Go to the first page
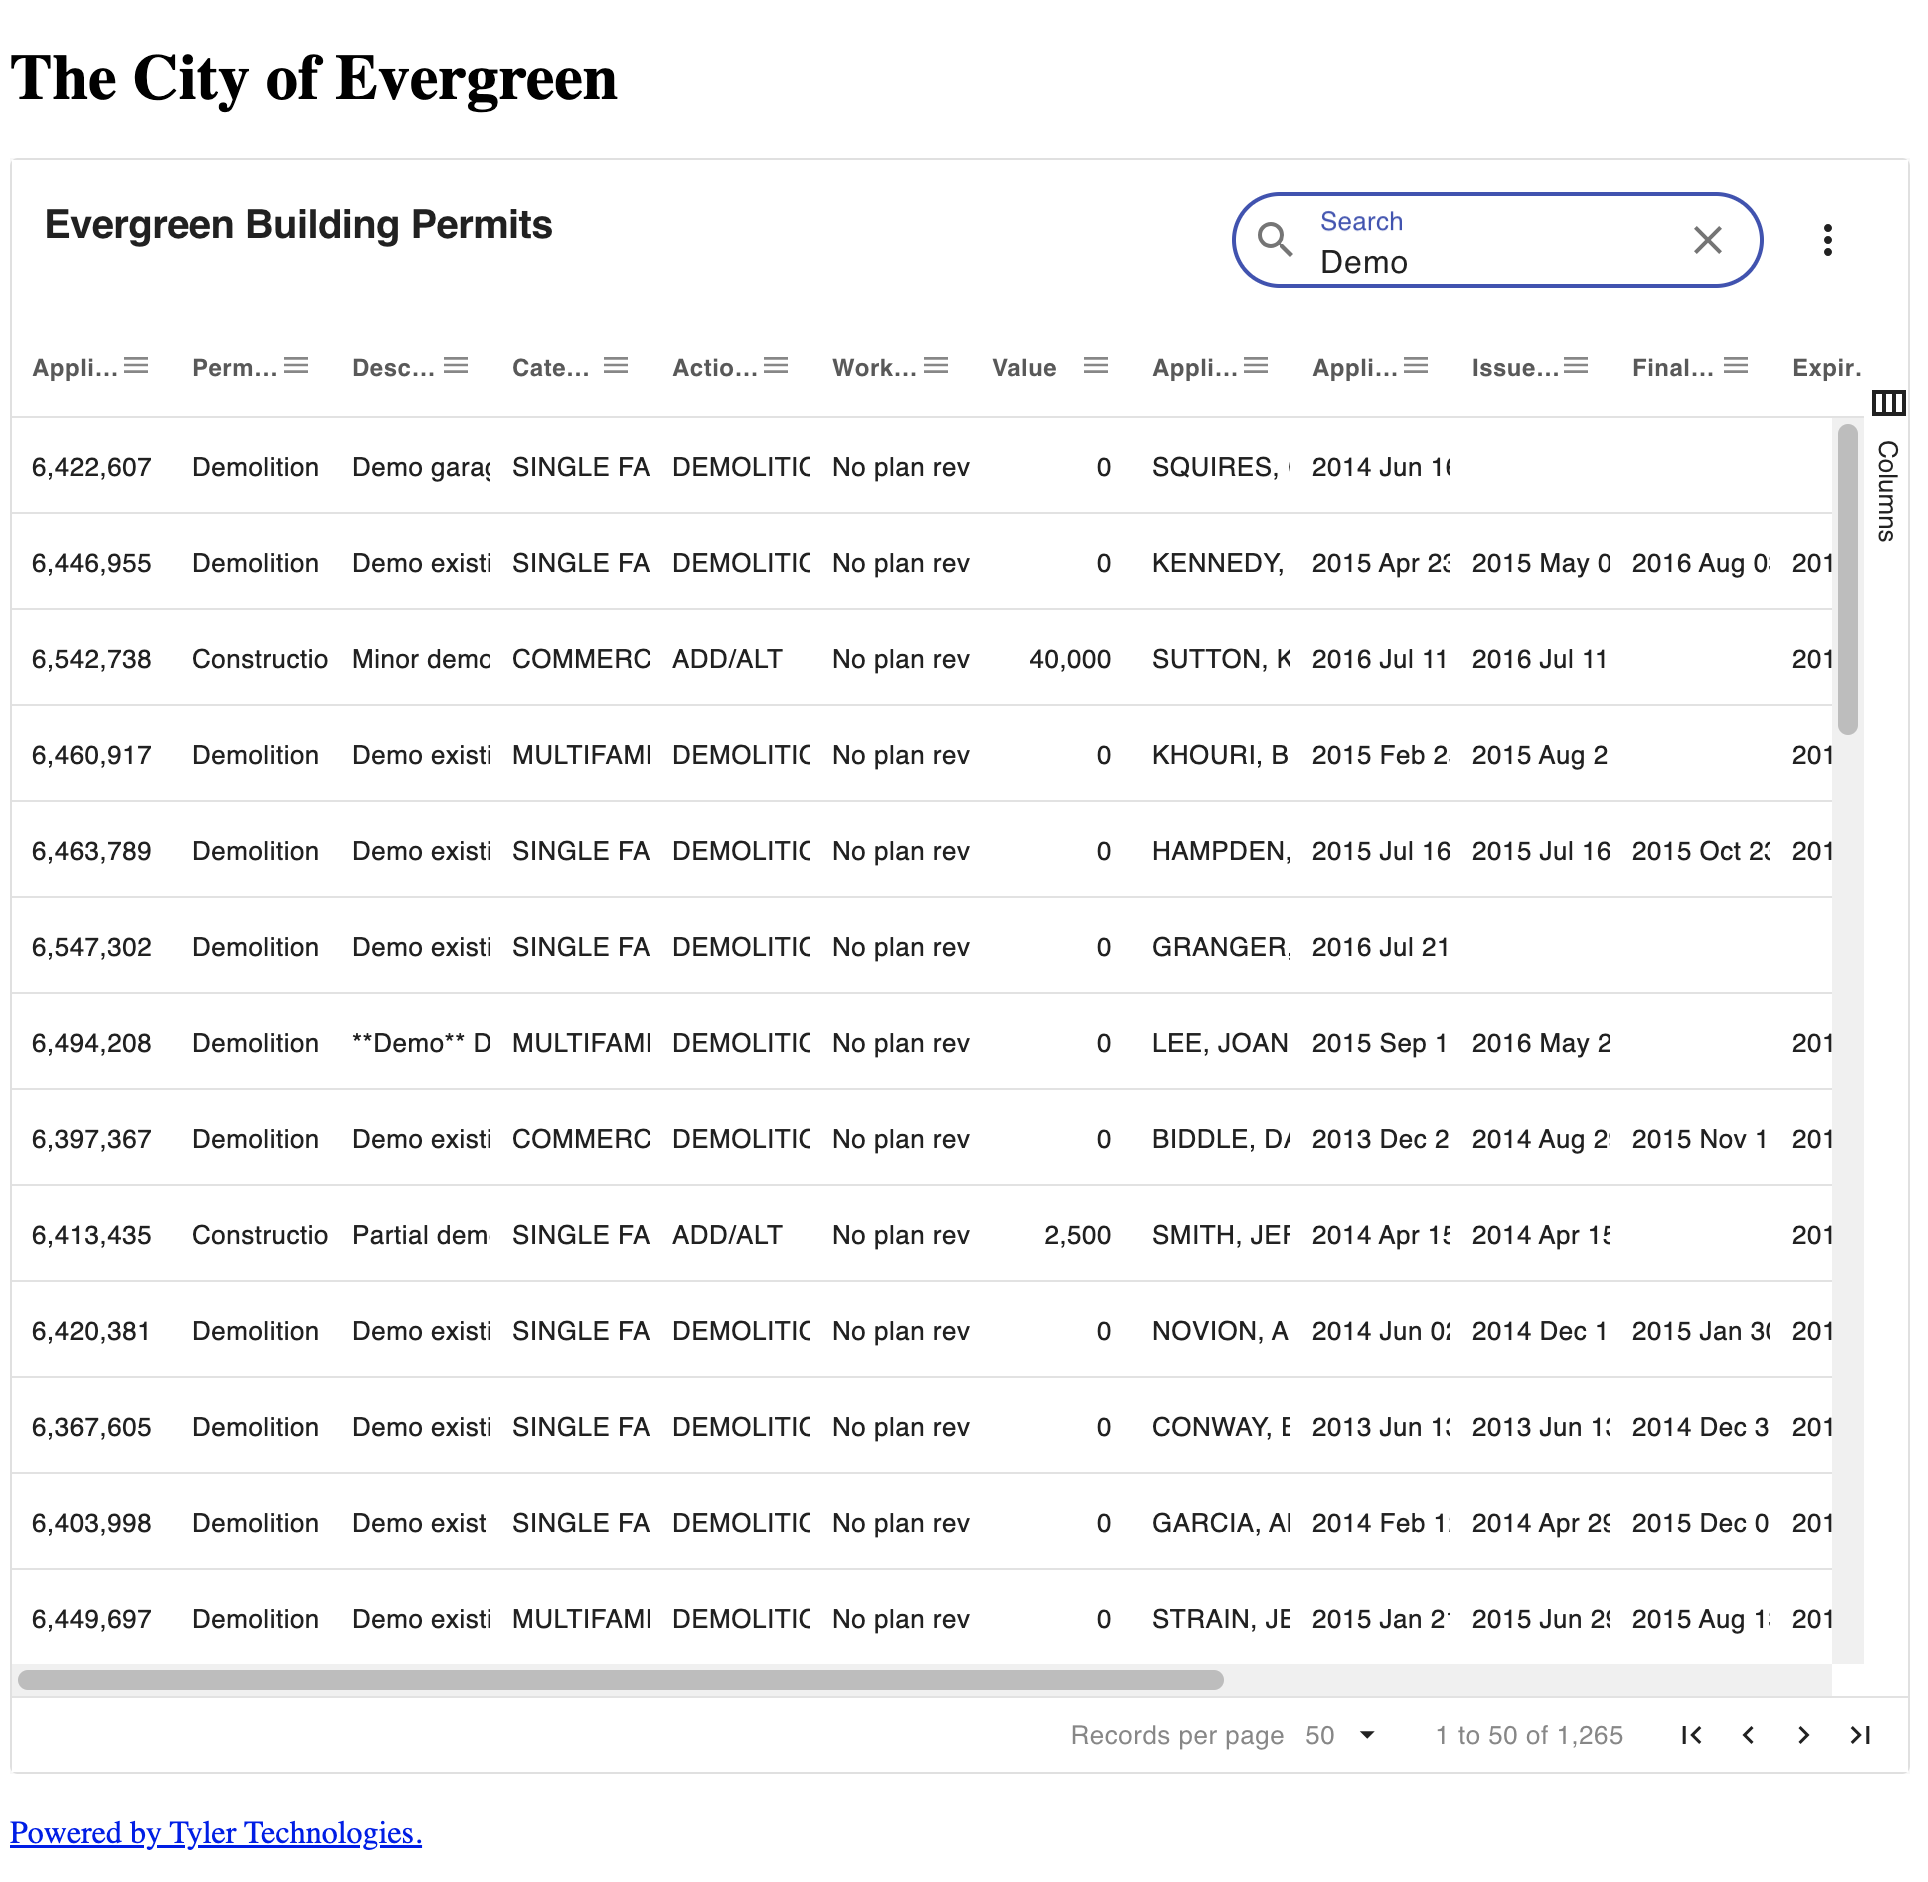Viewport: 1928px width, 1882px height. [1692, 1735]
